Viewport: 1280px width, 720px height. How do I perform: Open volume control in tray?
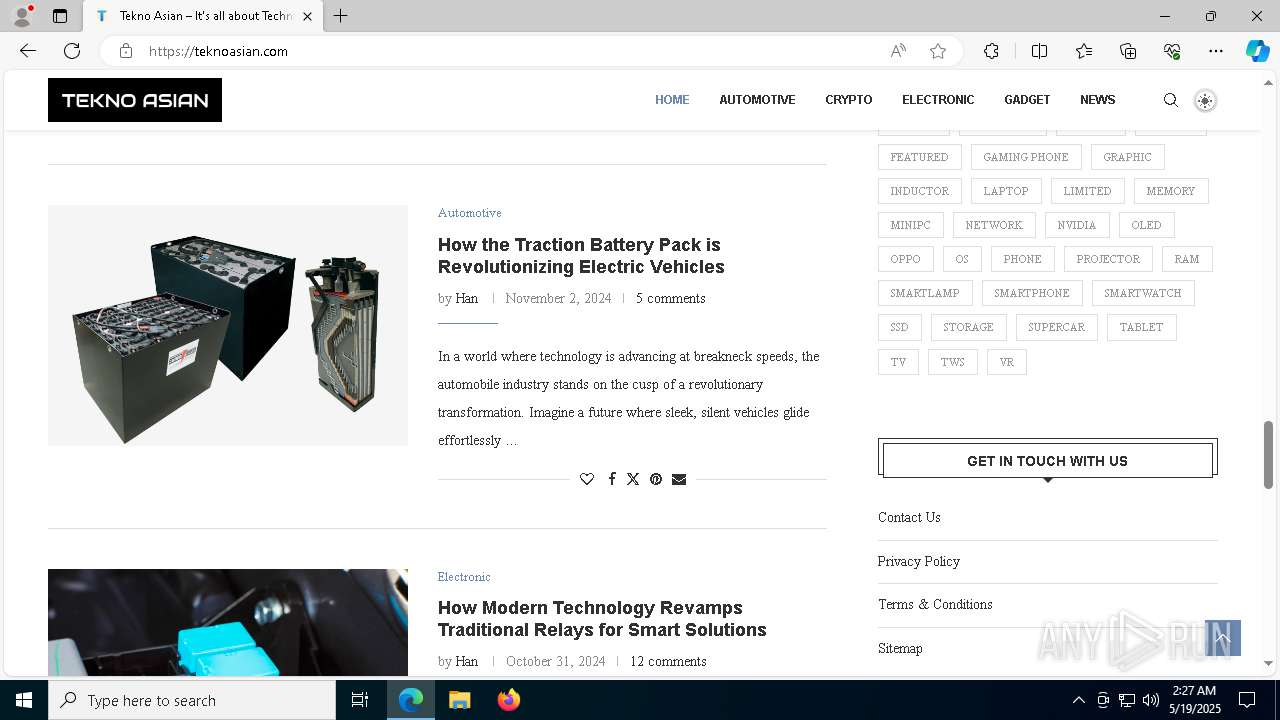coord(1151,700)
